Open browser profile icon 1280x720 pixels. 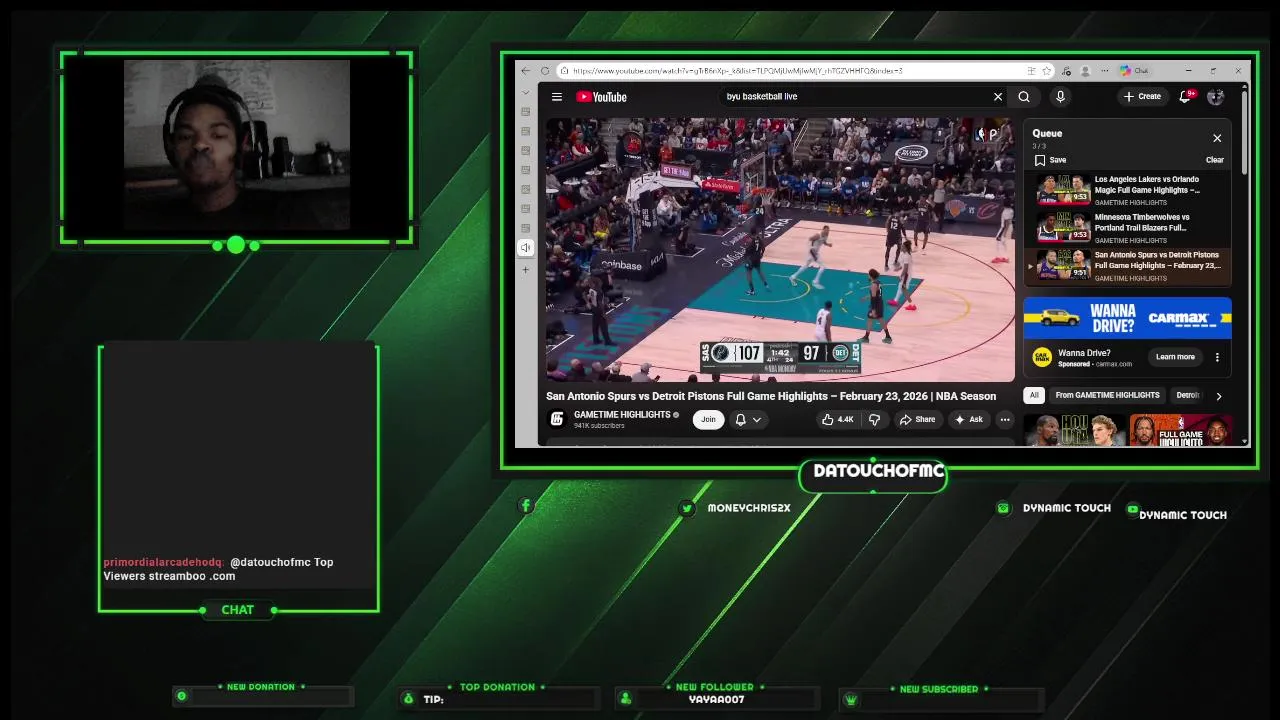[1085, 71]
